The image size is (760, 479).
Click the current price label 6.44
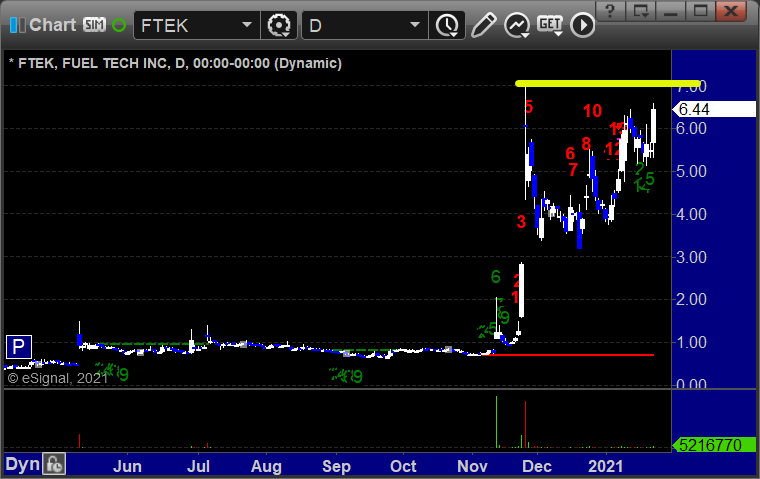tap(714, 109)
